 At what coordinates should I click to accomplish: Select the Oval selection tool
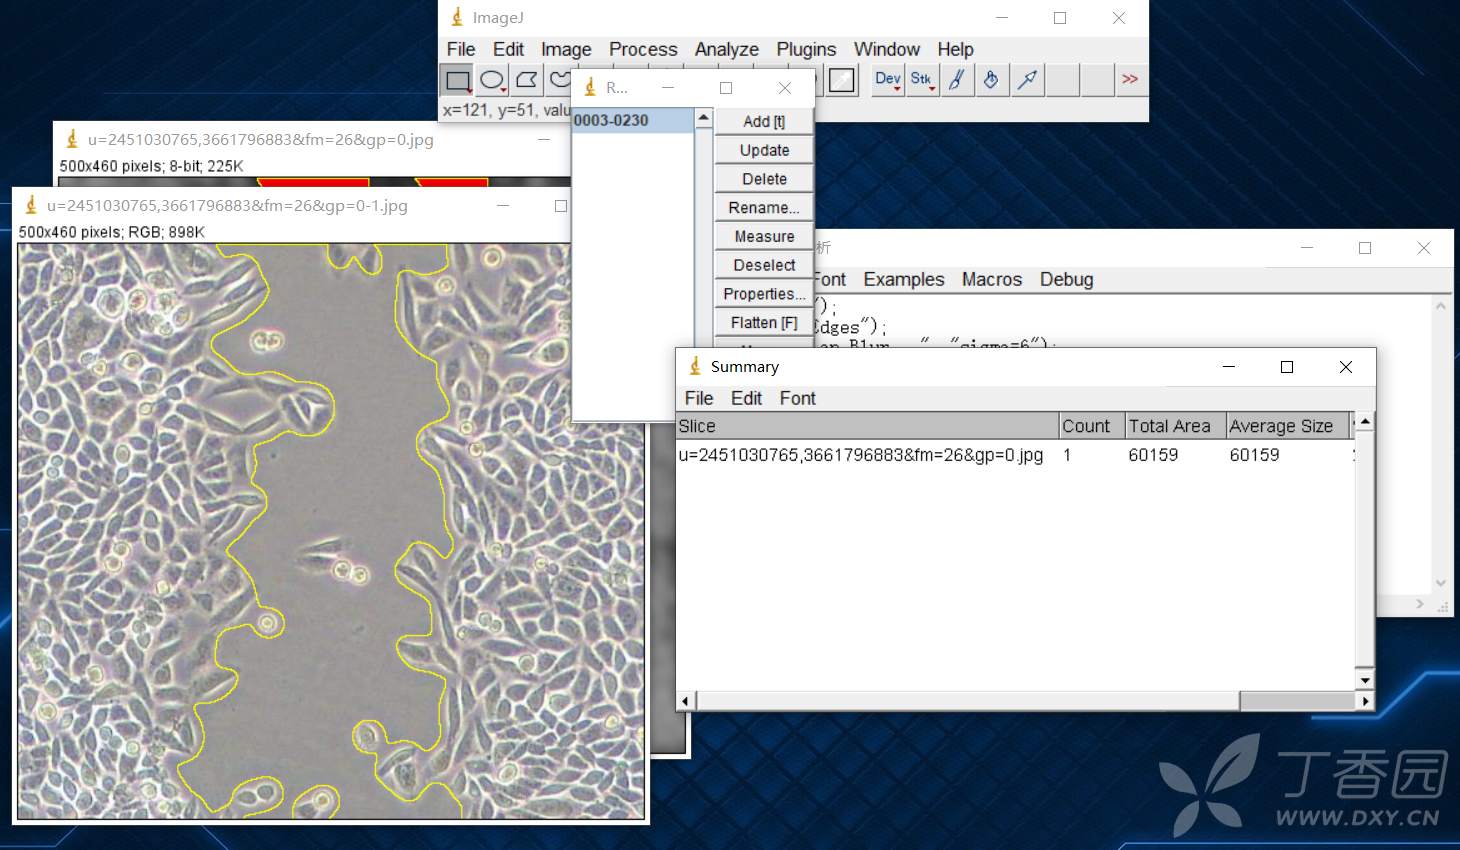tap(492, 80)
